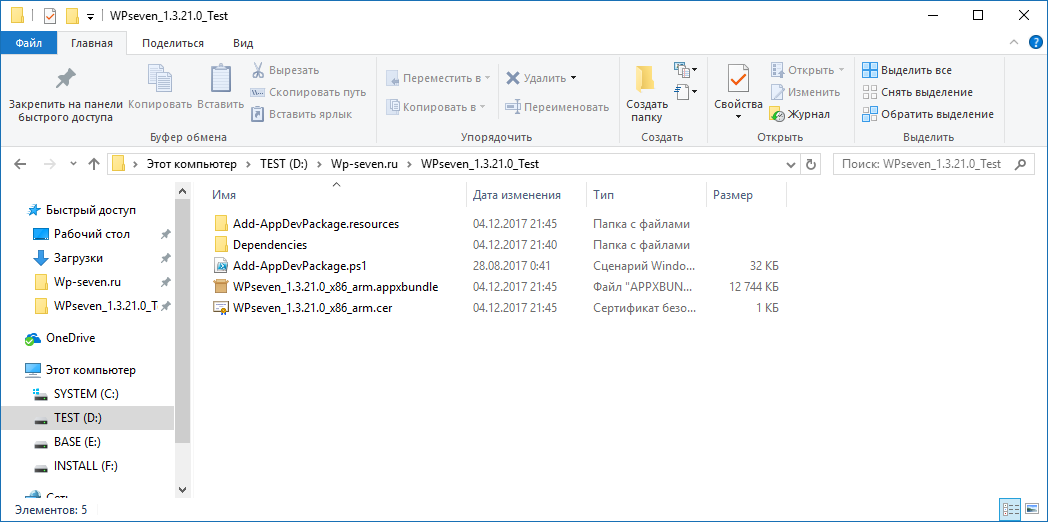Click Deselect All (Снять выделение) in ribbon
The height and width of the screenshot is (522, 1048).
pos(925,92)
